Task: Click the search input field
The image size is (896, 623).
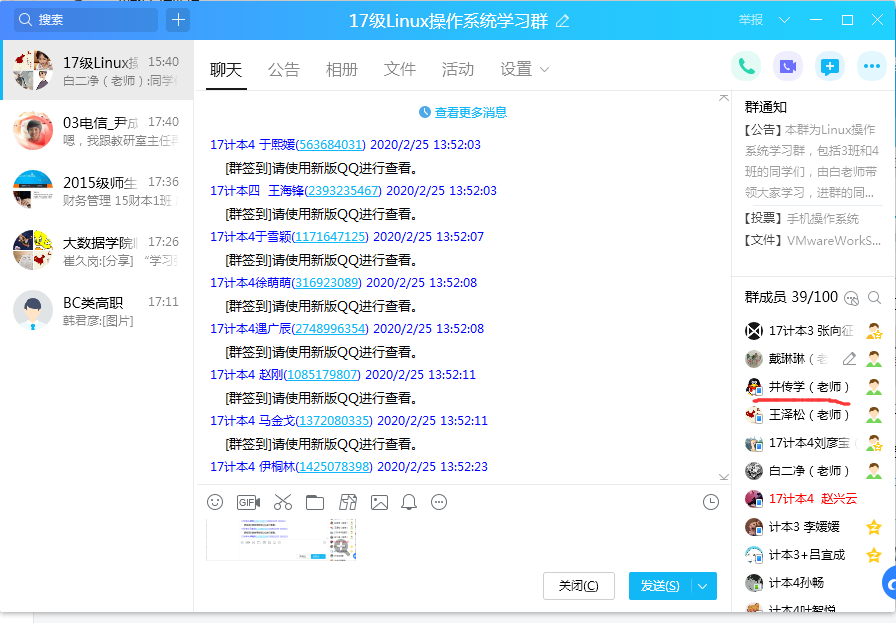Action: pyautogui.click(x=86, y=20)
